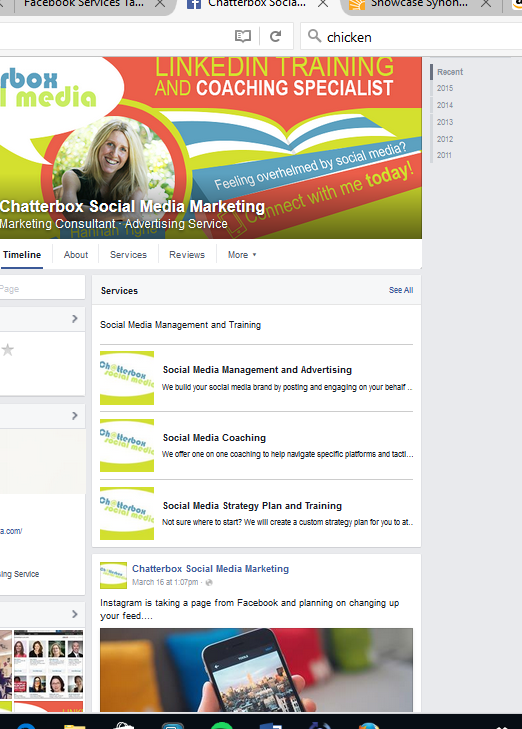Viewport: 522px width, 729px height.
Task: Click See All in Services panel
Action: (x=401, y=290)
